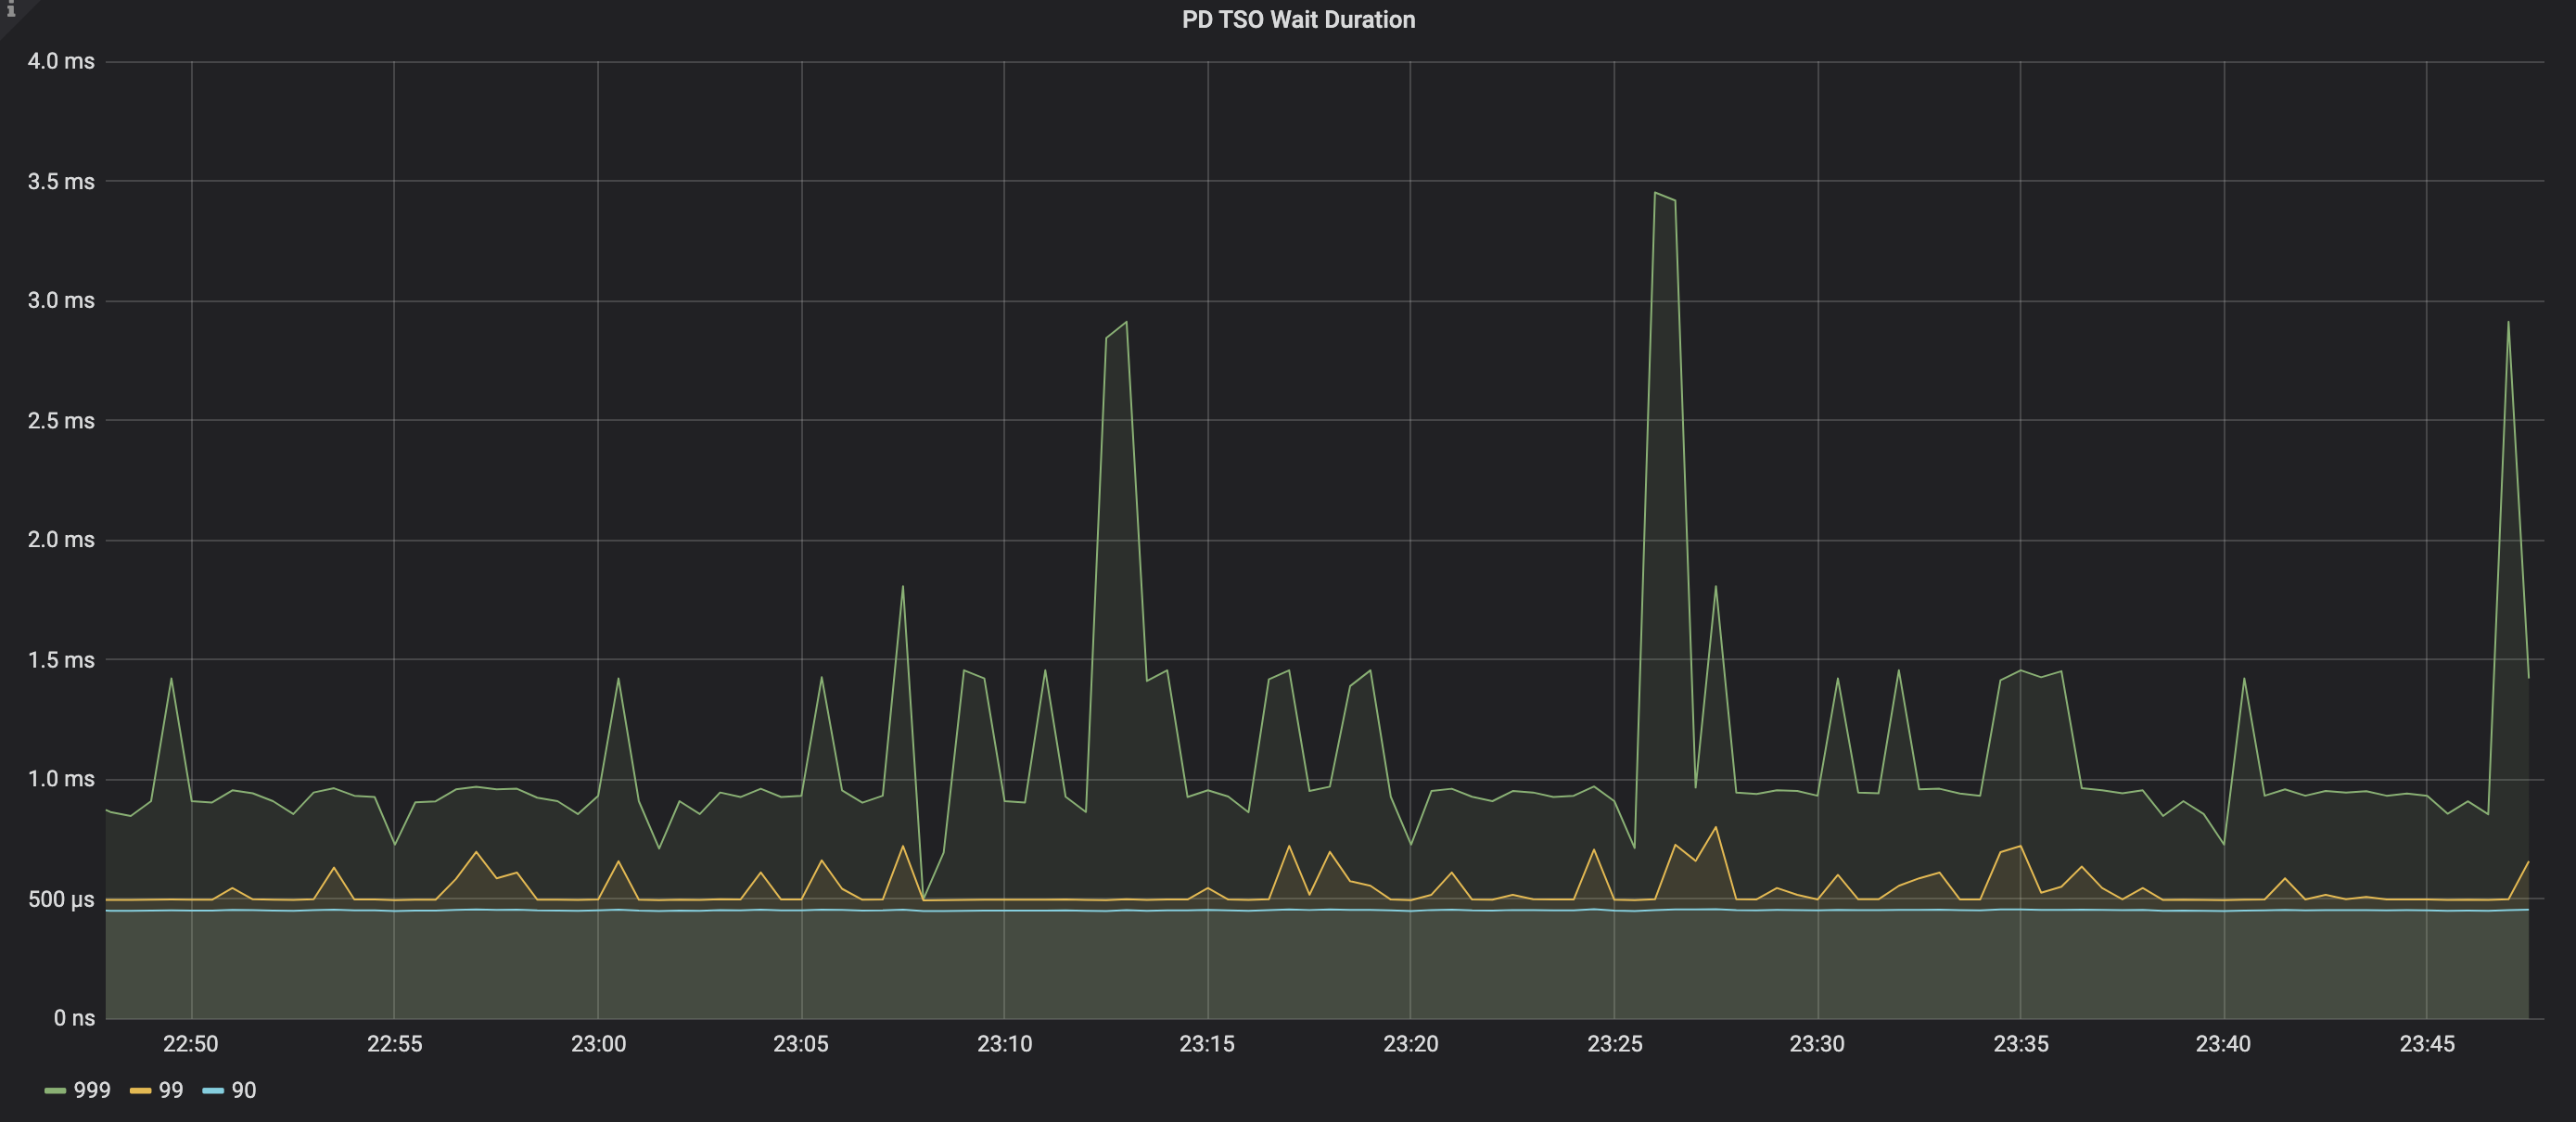Open yellow color swatch for 99 series
This screenshot has height=1122, width=2576.
[x=140, y=1091]
